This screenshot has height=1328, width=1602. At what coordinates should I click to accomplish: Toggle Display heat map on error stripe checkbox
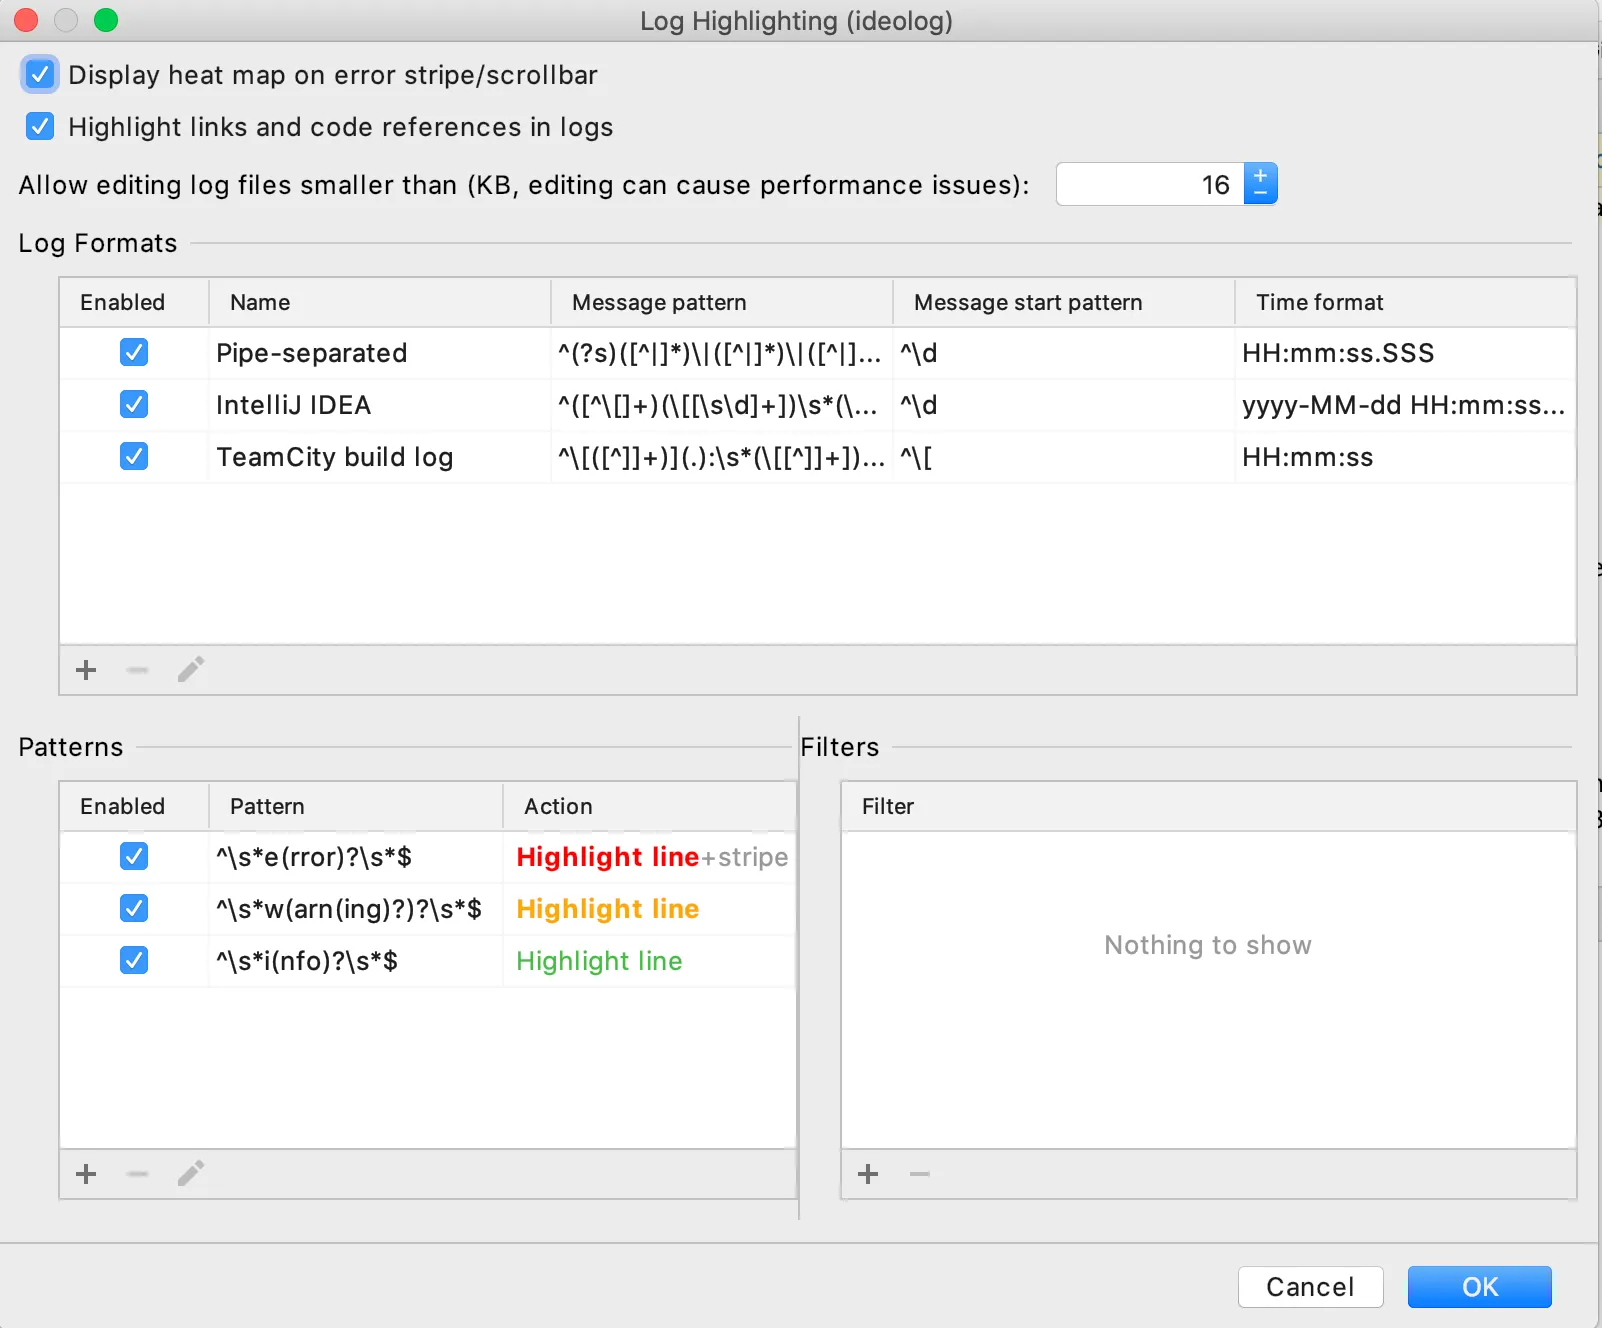click(40, 75)
